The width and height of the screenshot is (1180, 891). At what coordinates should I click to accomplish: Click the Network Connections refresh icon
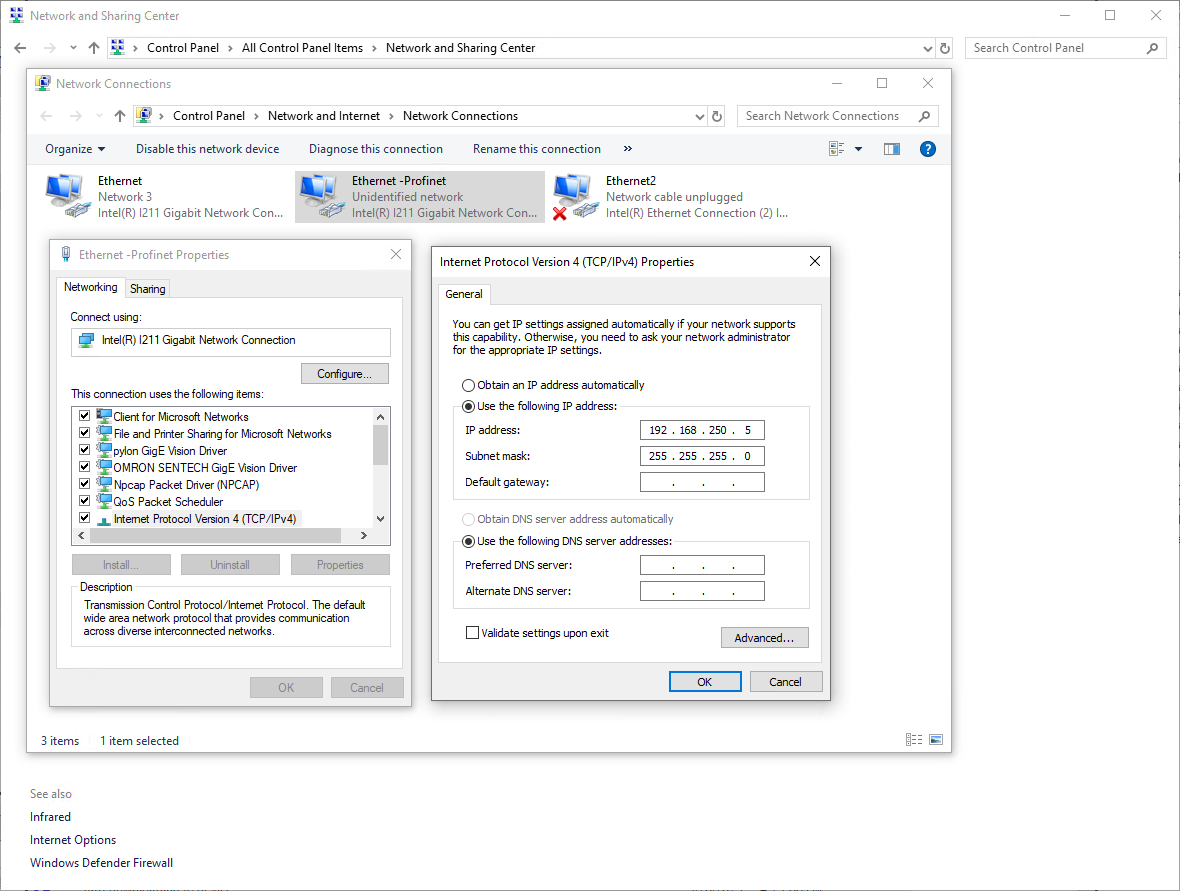coord(717,116)
